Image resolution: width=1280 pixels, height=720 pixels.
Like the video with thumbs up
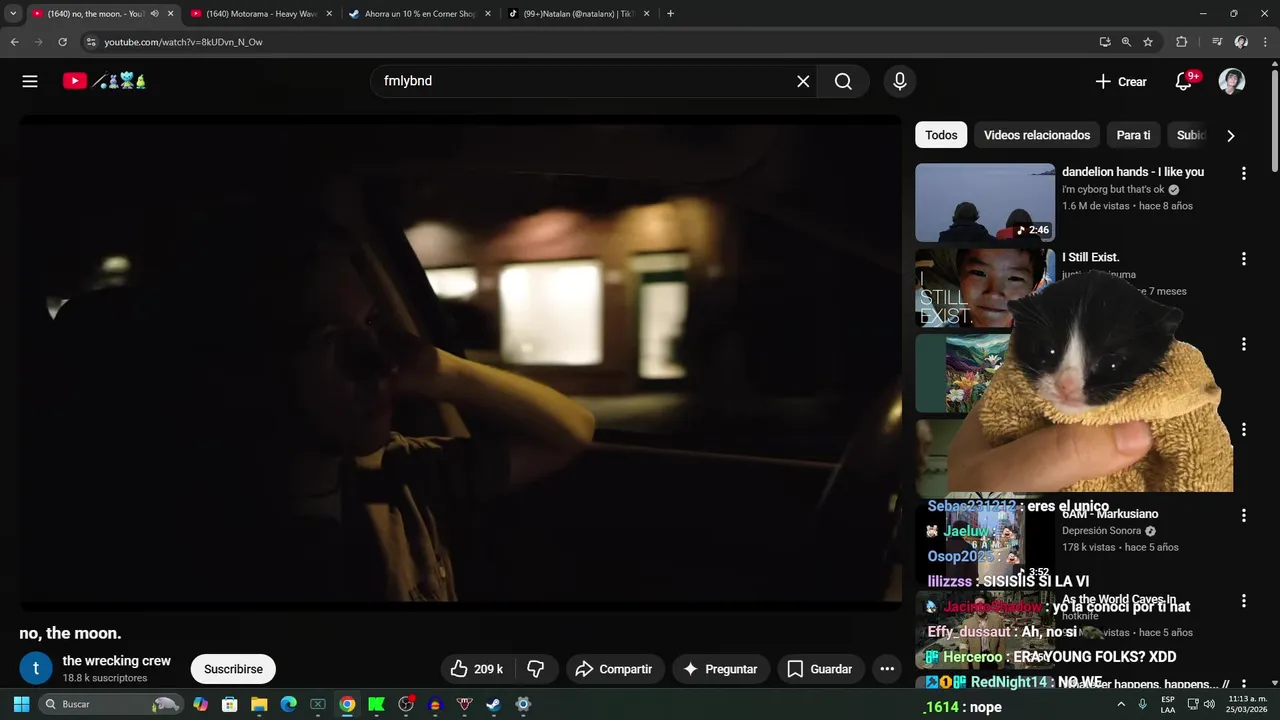coord(478,669)
